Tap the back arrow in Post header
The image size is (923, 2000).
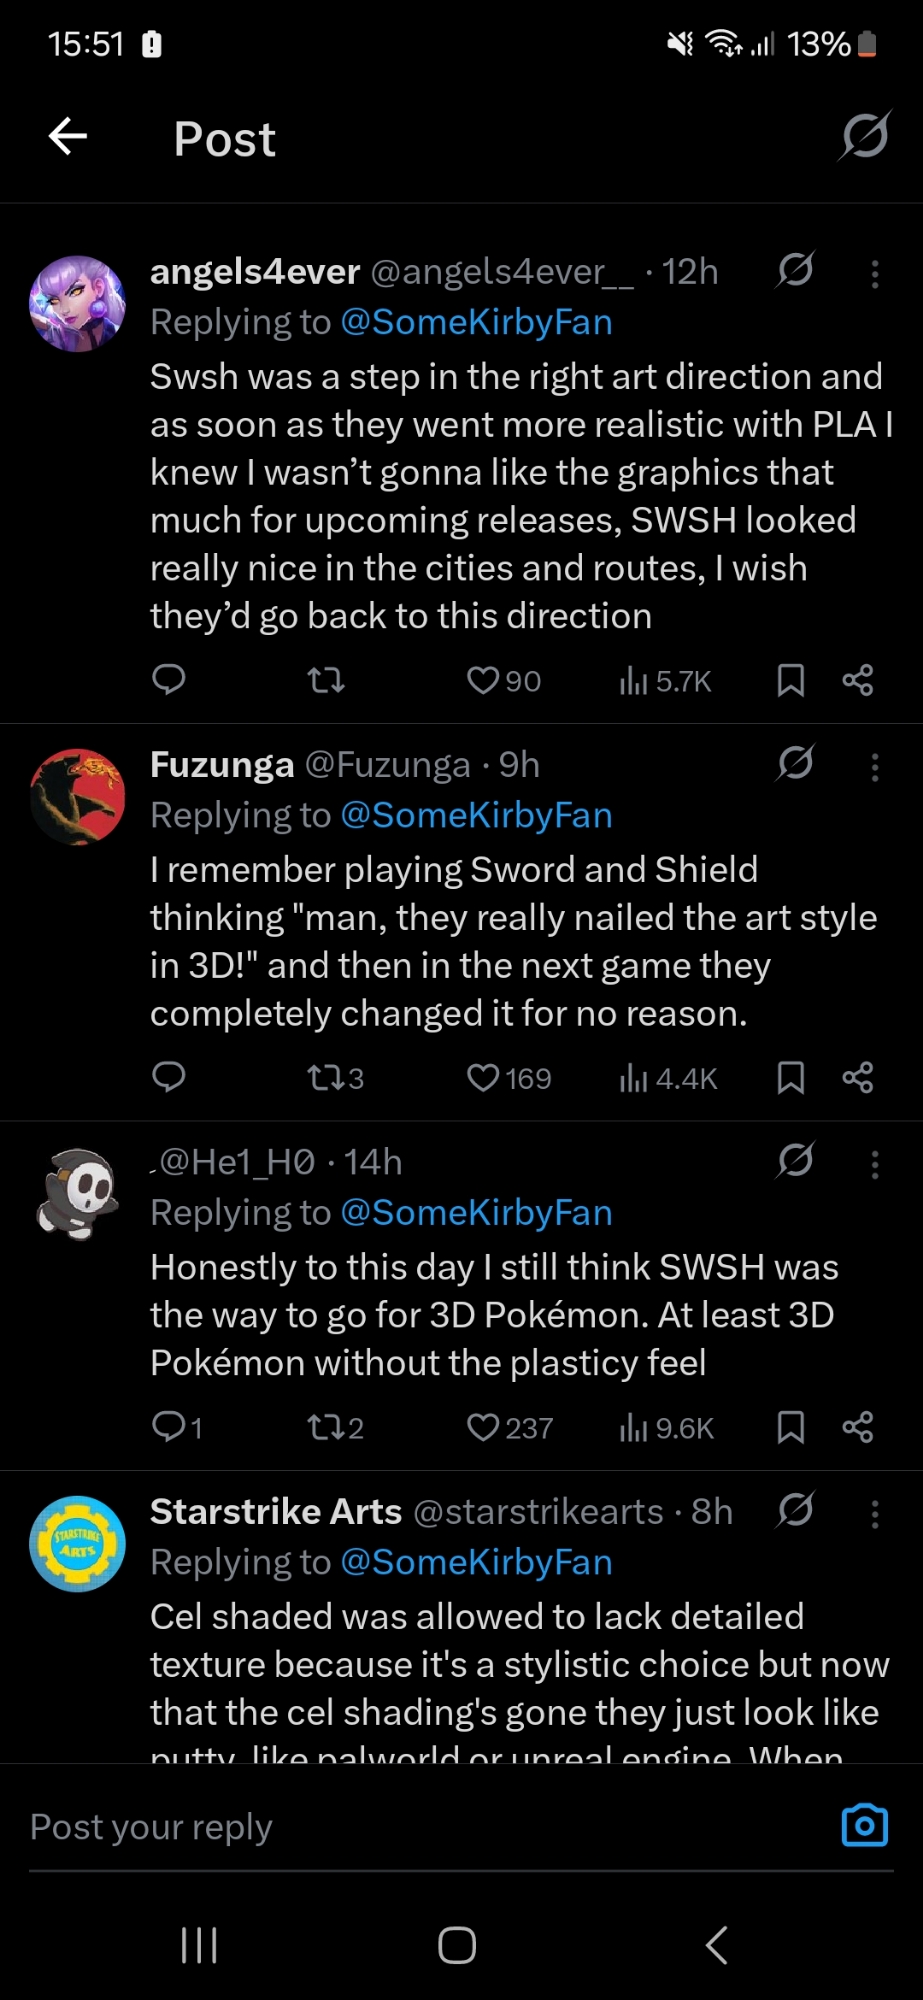(x=68, y=136)
